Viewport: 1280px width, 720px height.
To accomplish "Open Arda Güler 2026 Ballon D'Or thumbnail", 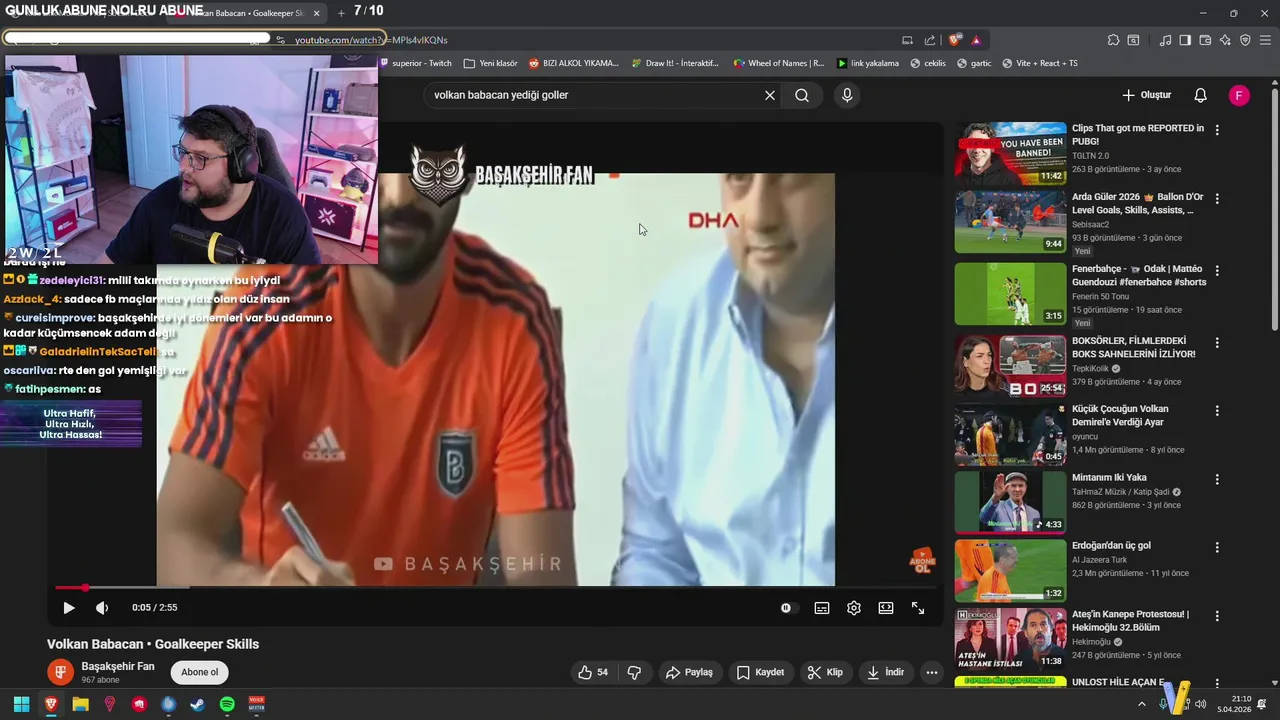I will coord(1010,222).
